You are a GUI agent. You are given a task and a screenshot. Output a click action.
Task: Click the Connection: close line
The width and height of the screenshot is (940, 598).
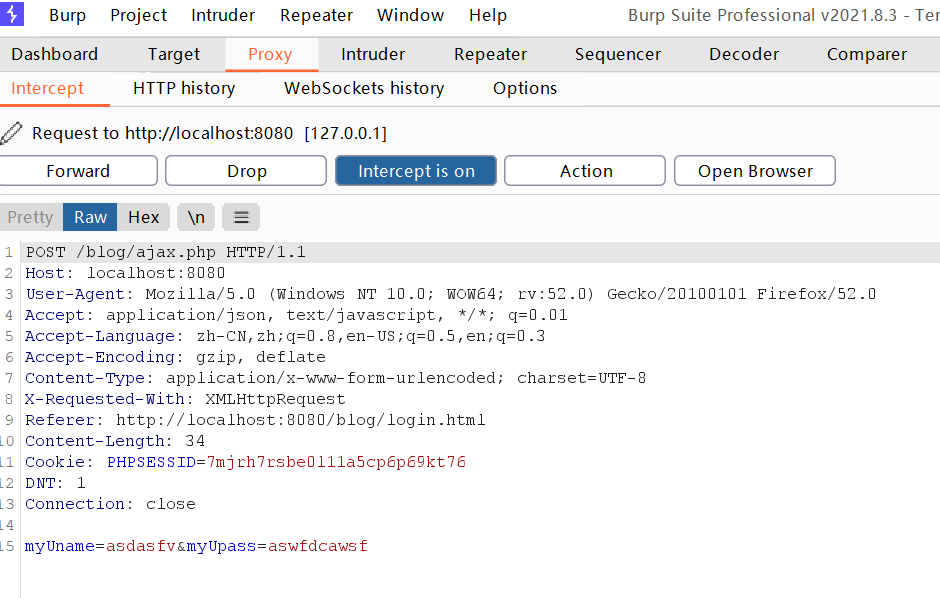[x=110, y=504]
